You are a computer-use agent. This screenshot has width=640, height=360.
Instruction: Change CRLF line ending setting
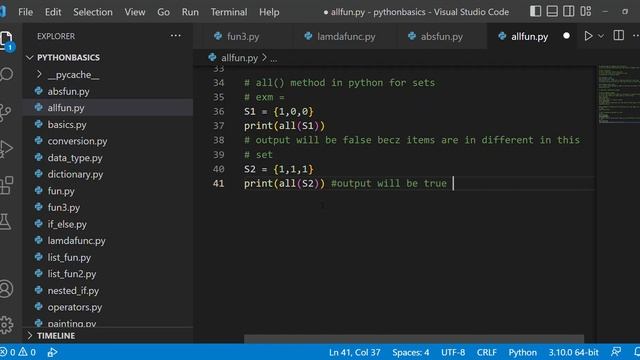[486, 352]
